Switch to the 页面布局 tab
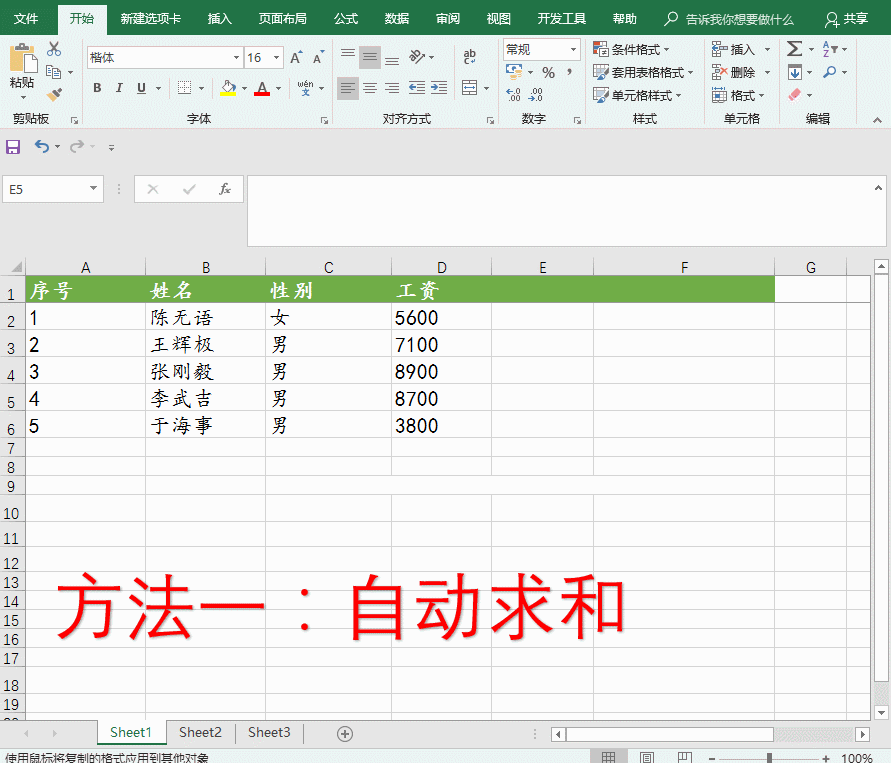This screenshot has width=891, height=763. pyautogui.click(x=282, y=19)
